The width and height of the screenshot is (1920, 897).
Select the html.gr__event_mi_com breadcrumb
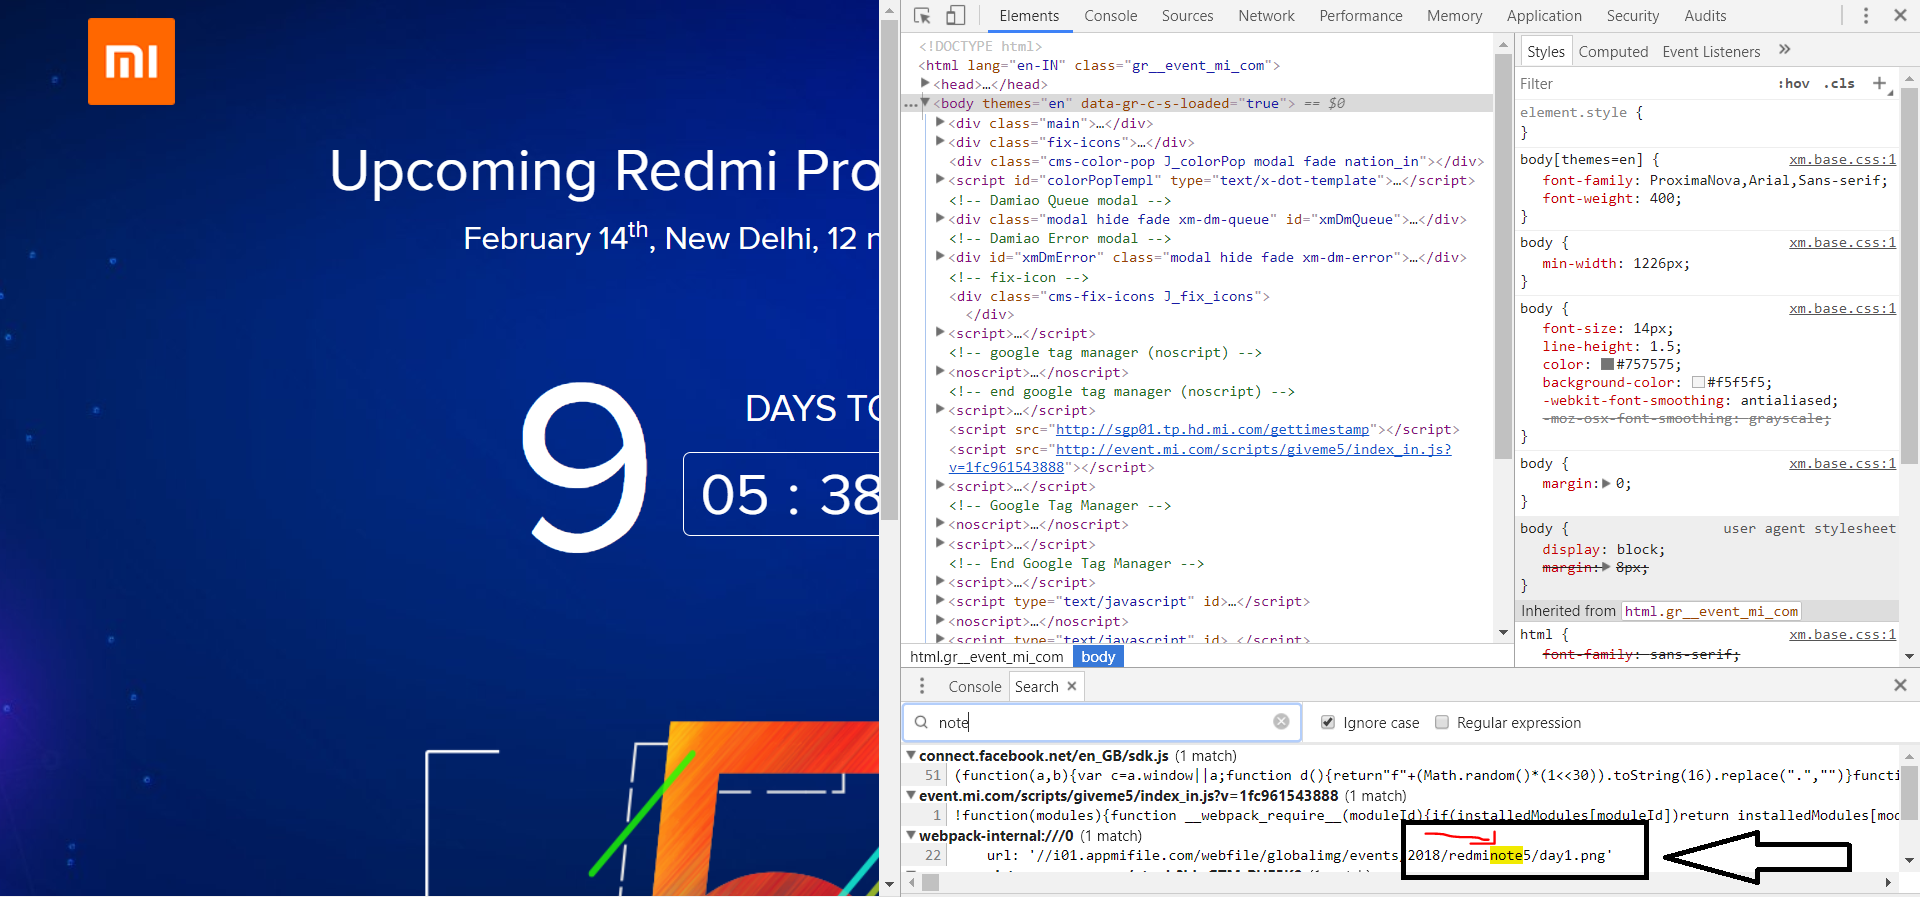click(986, 656)
